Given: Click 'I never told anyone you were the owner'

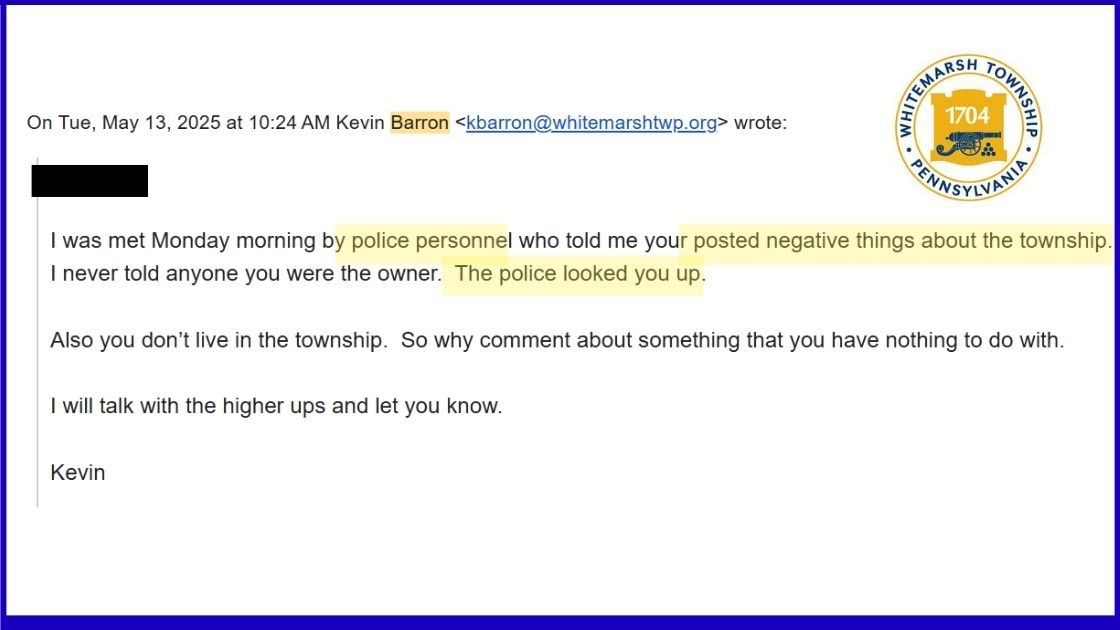Looking at the screenshot, I should [x=246, y=274].
